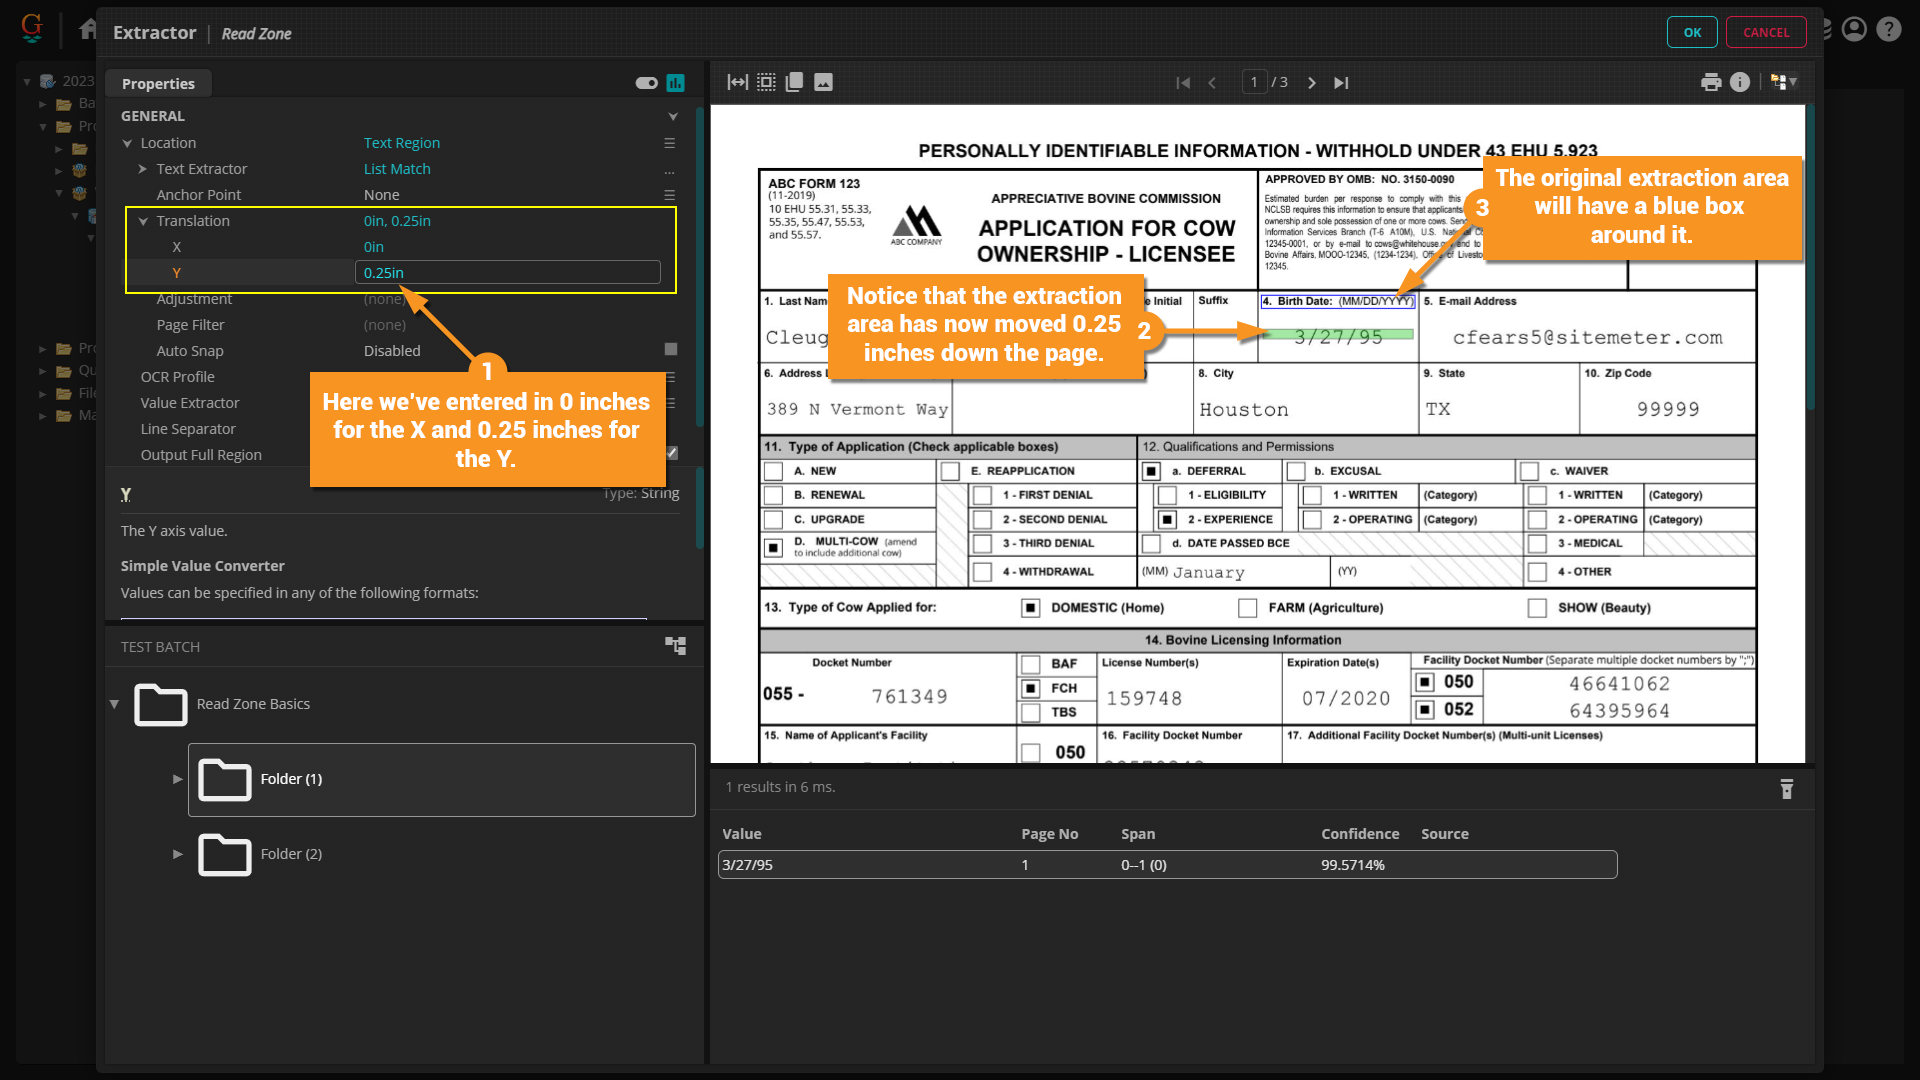Open the Location row menu
The width and height of the screenshot is (1920, 1080).
[x=669, y=143]
